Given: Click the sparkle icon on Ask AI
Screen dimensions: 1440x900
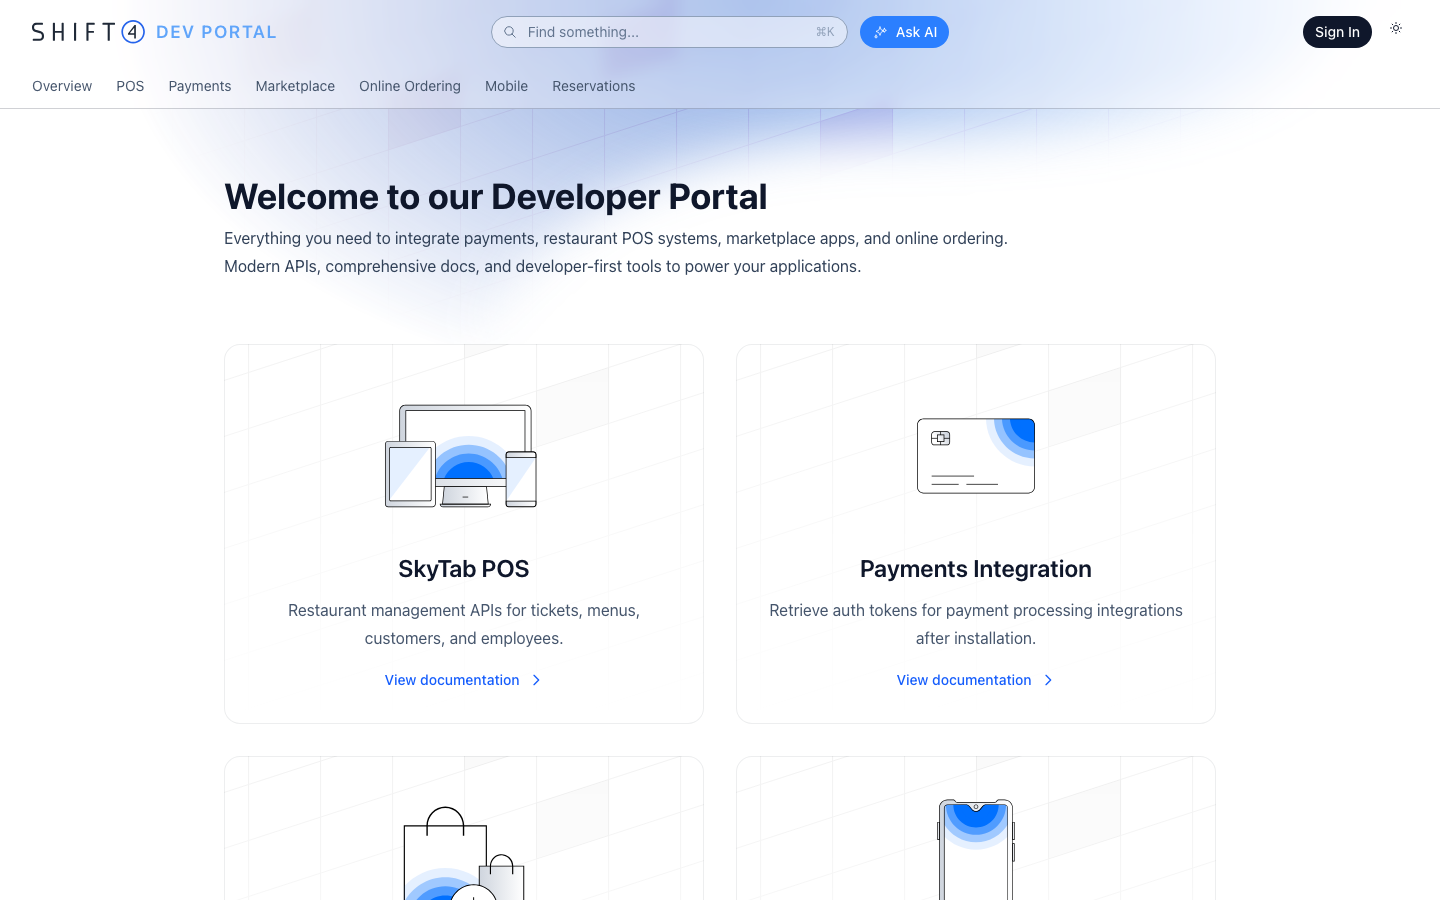Looking at the screenshot, I should (x=880, y=32).
